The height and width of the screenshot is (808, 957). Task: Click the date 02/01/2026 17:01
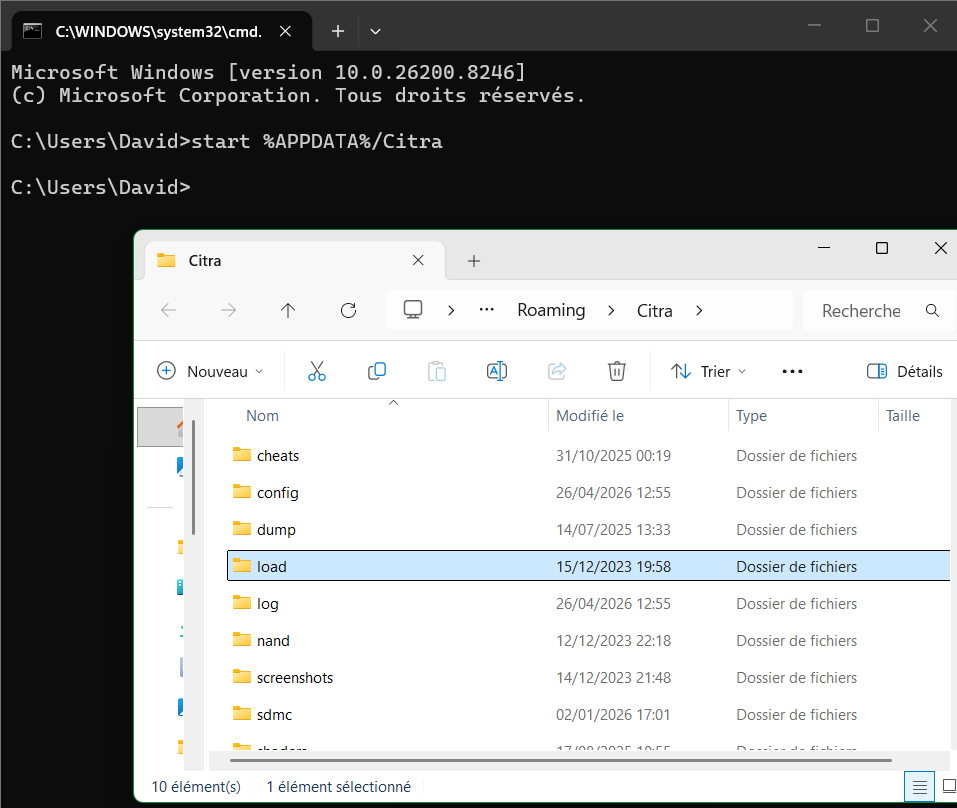click(x=613, y=715)
